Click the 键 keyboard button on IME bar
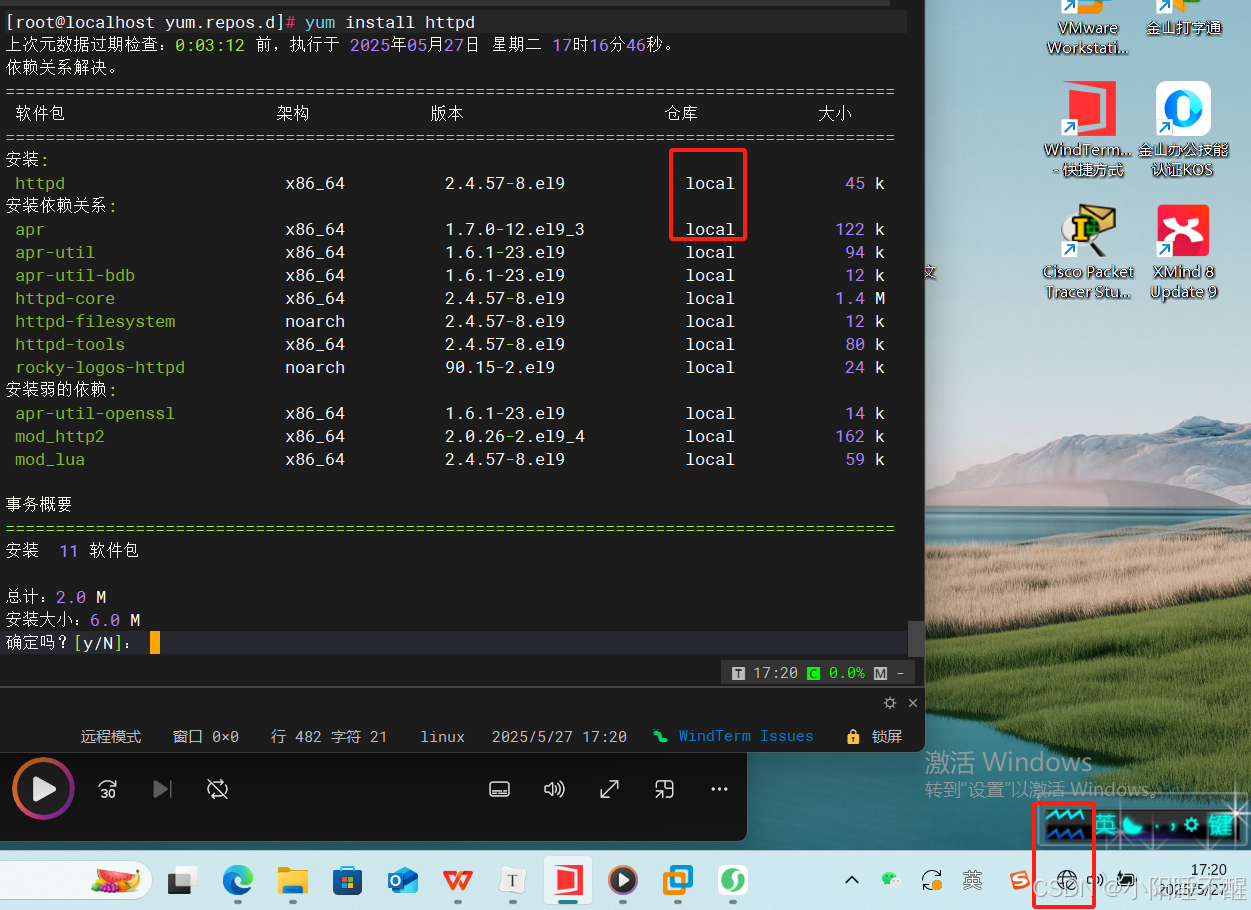Screen dimensions: 1251x910 pos(1221,825)
